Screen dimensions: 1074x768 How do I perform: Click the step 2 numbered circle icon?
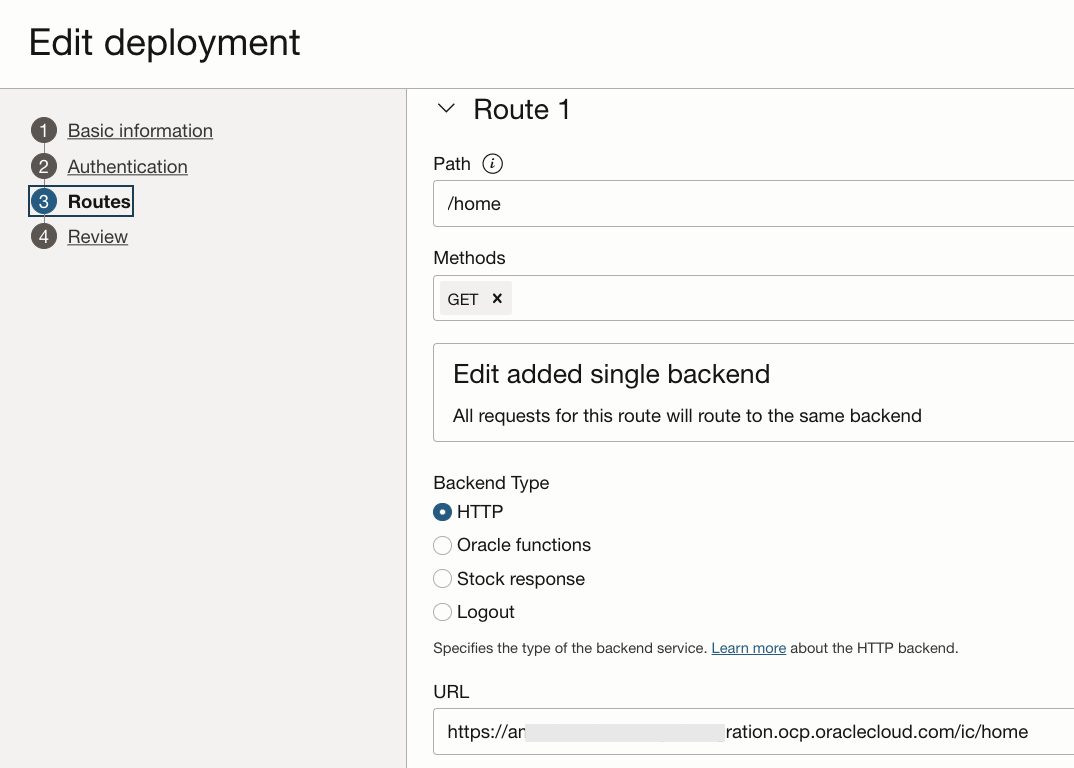(x=43, y=166)
